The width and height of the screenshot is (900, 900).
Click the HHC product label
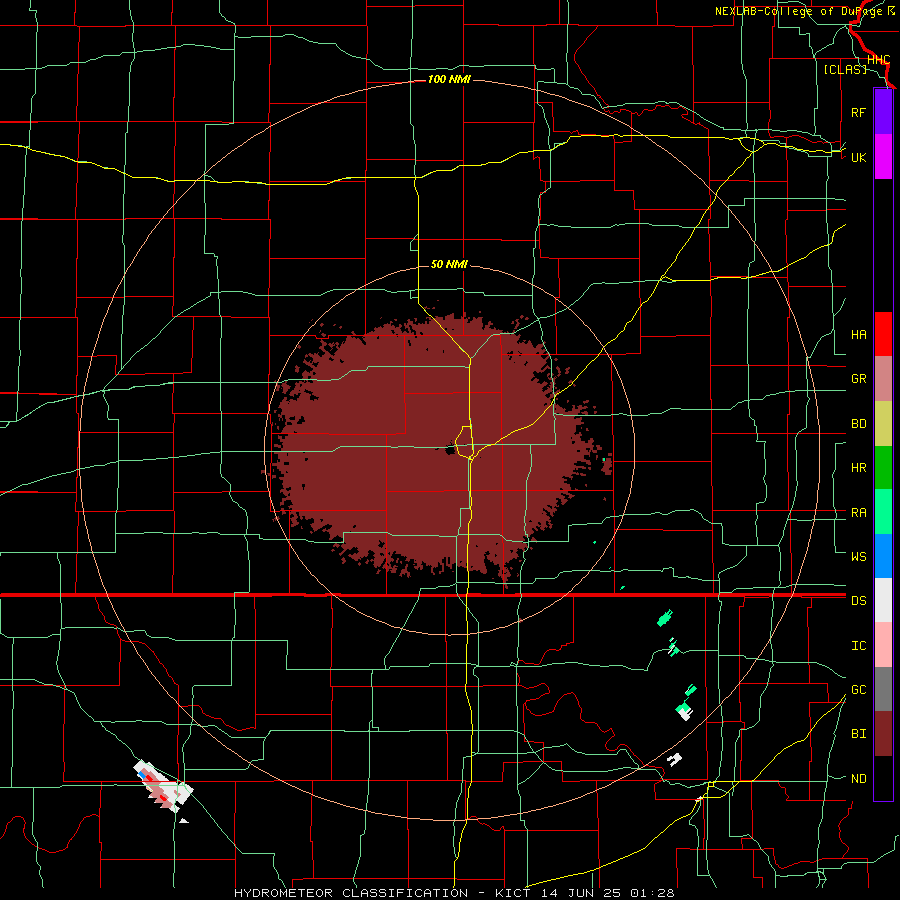click(x=878, y=60)
